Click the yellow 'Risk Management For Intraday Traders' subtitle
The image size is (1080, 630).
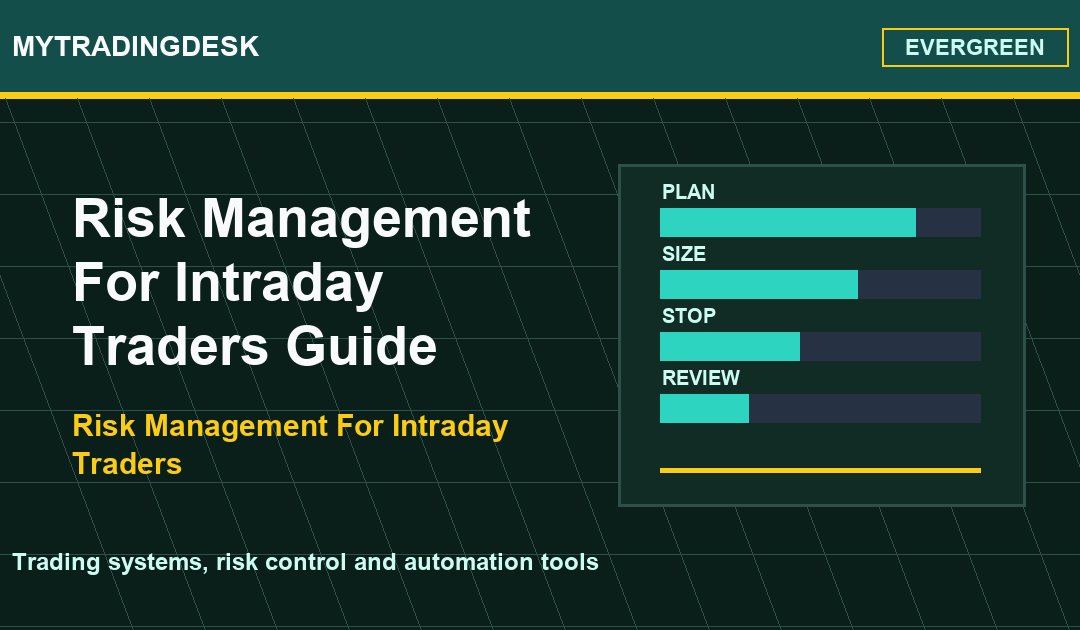coord(290,445)
